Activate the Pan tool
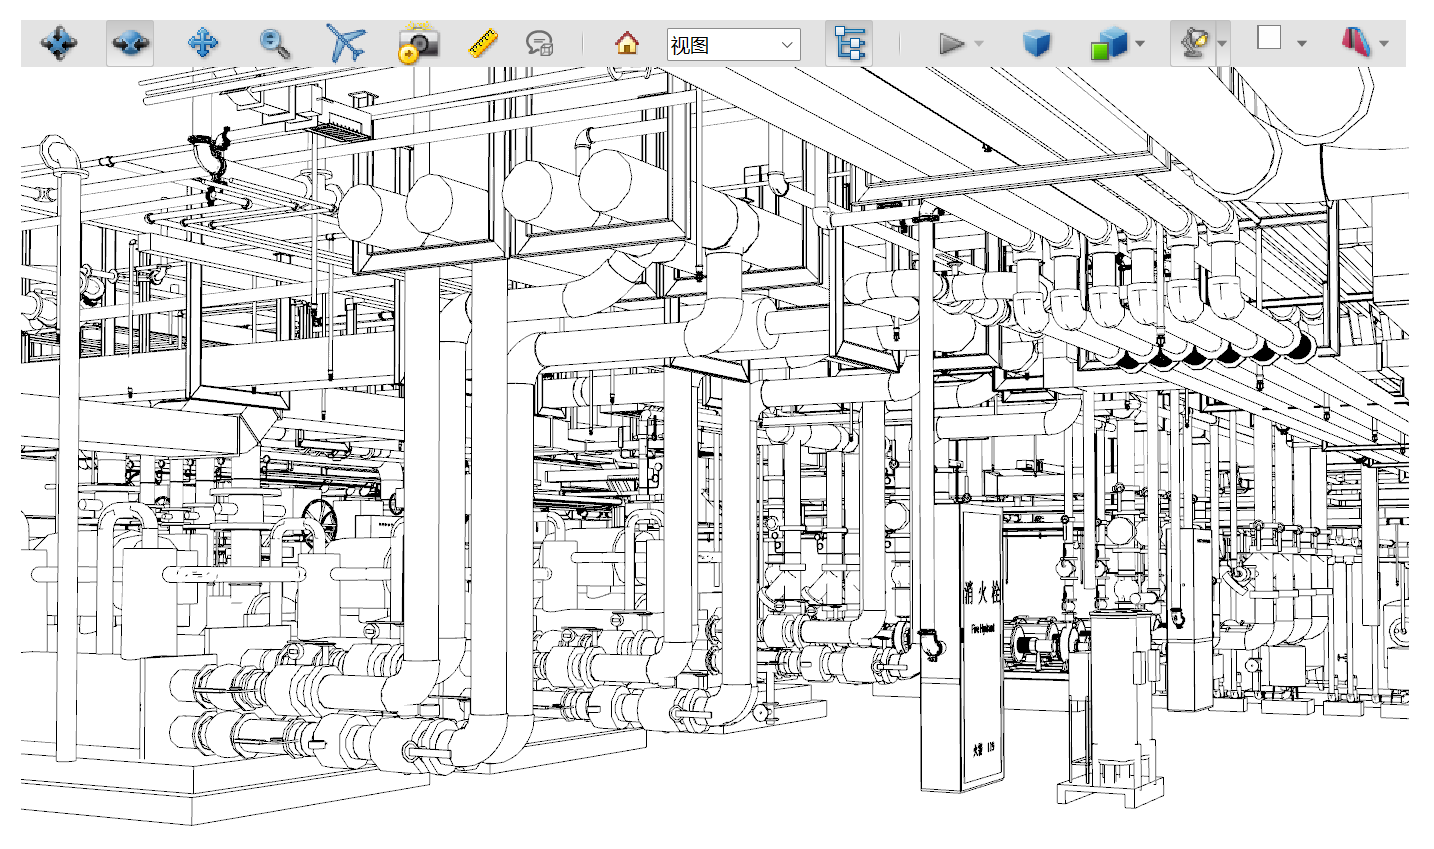Screen dimensions: 1434x849 (x=203, y=44)
